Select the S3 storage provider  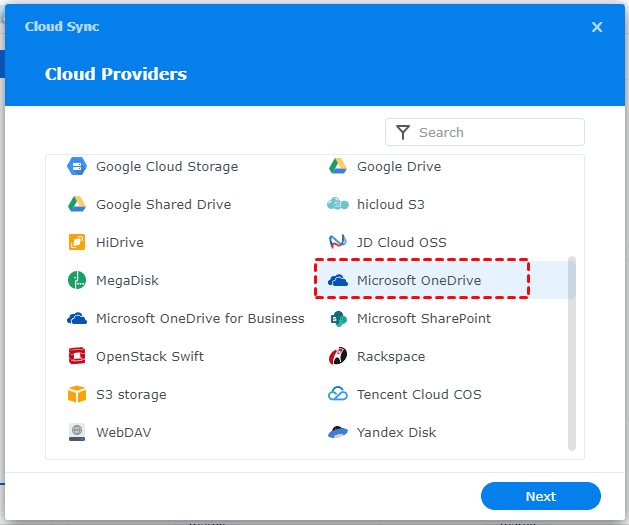click(x=130, y=395)
